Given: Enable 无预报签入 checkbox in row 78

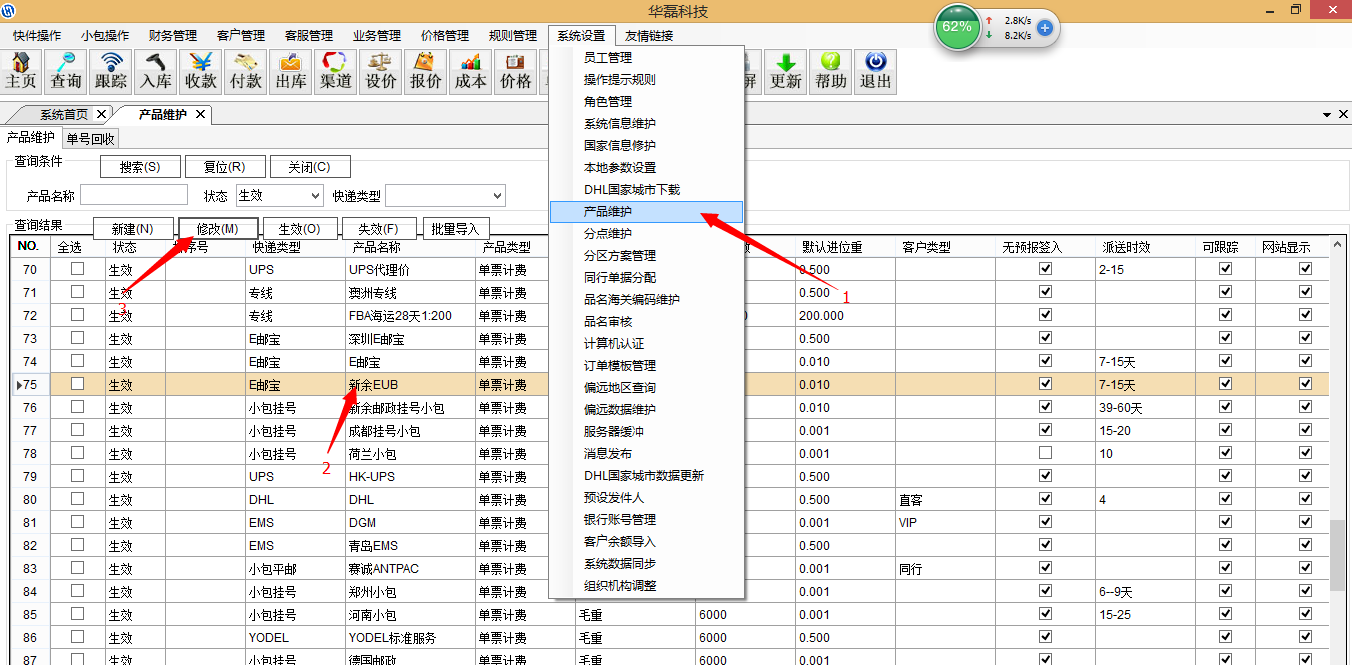Looking at the screenshot, I should [1045, 453].
